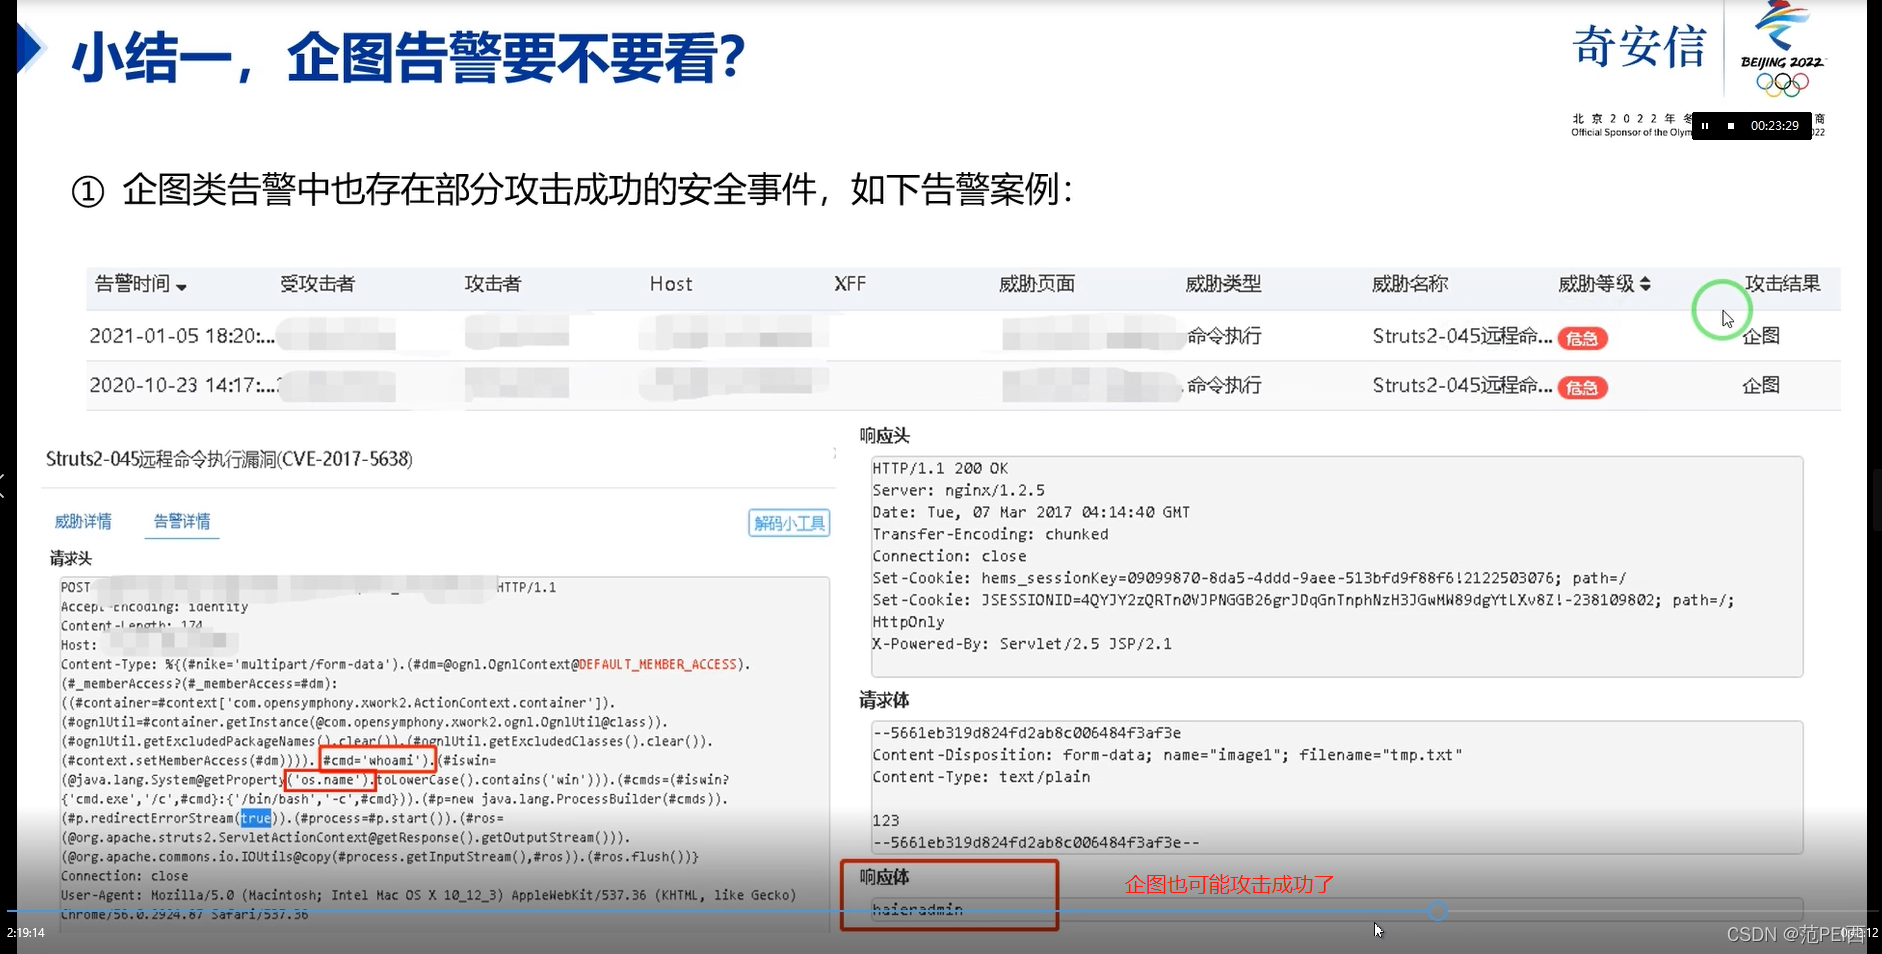This screenshot has height=954, width=1882.
Task: Sort by 告警时间 dropdown arrow
Action: click(182, 287)
